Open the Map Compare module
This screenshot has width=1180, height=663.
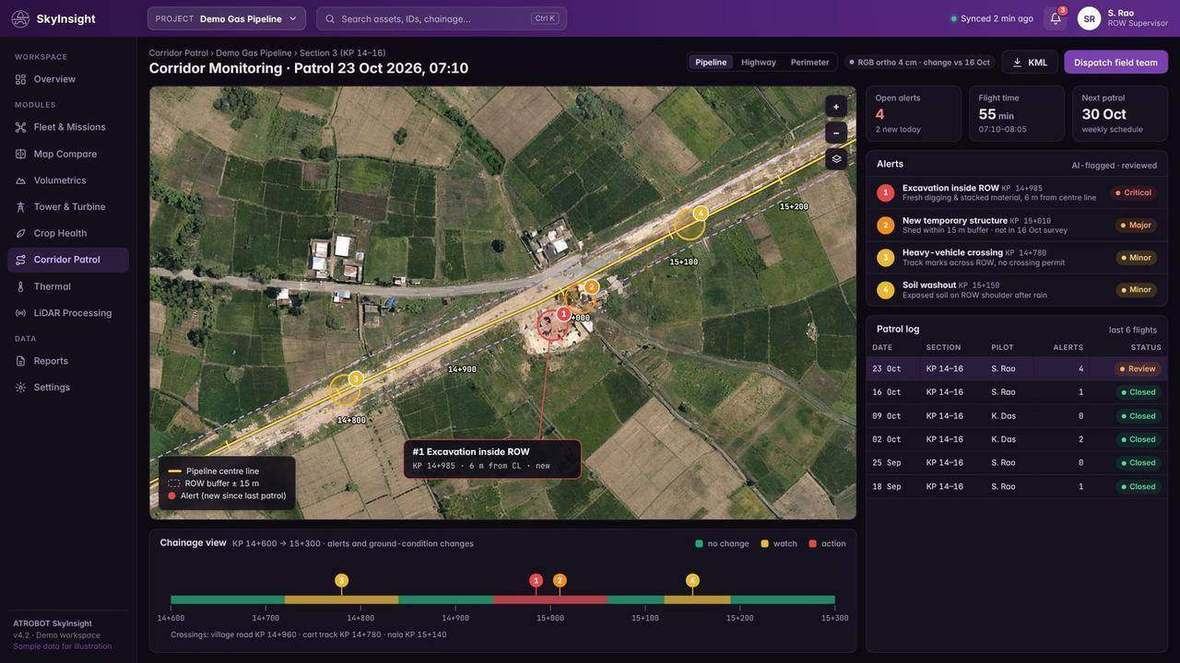68,154
